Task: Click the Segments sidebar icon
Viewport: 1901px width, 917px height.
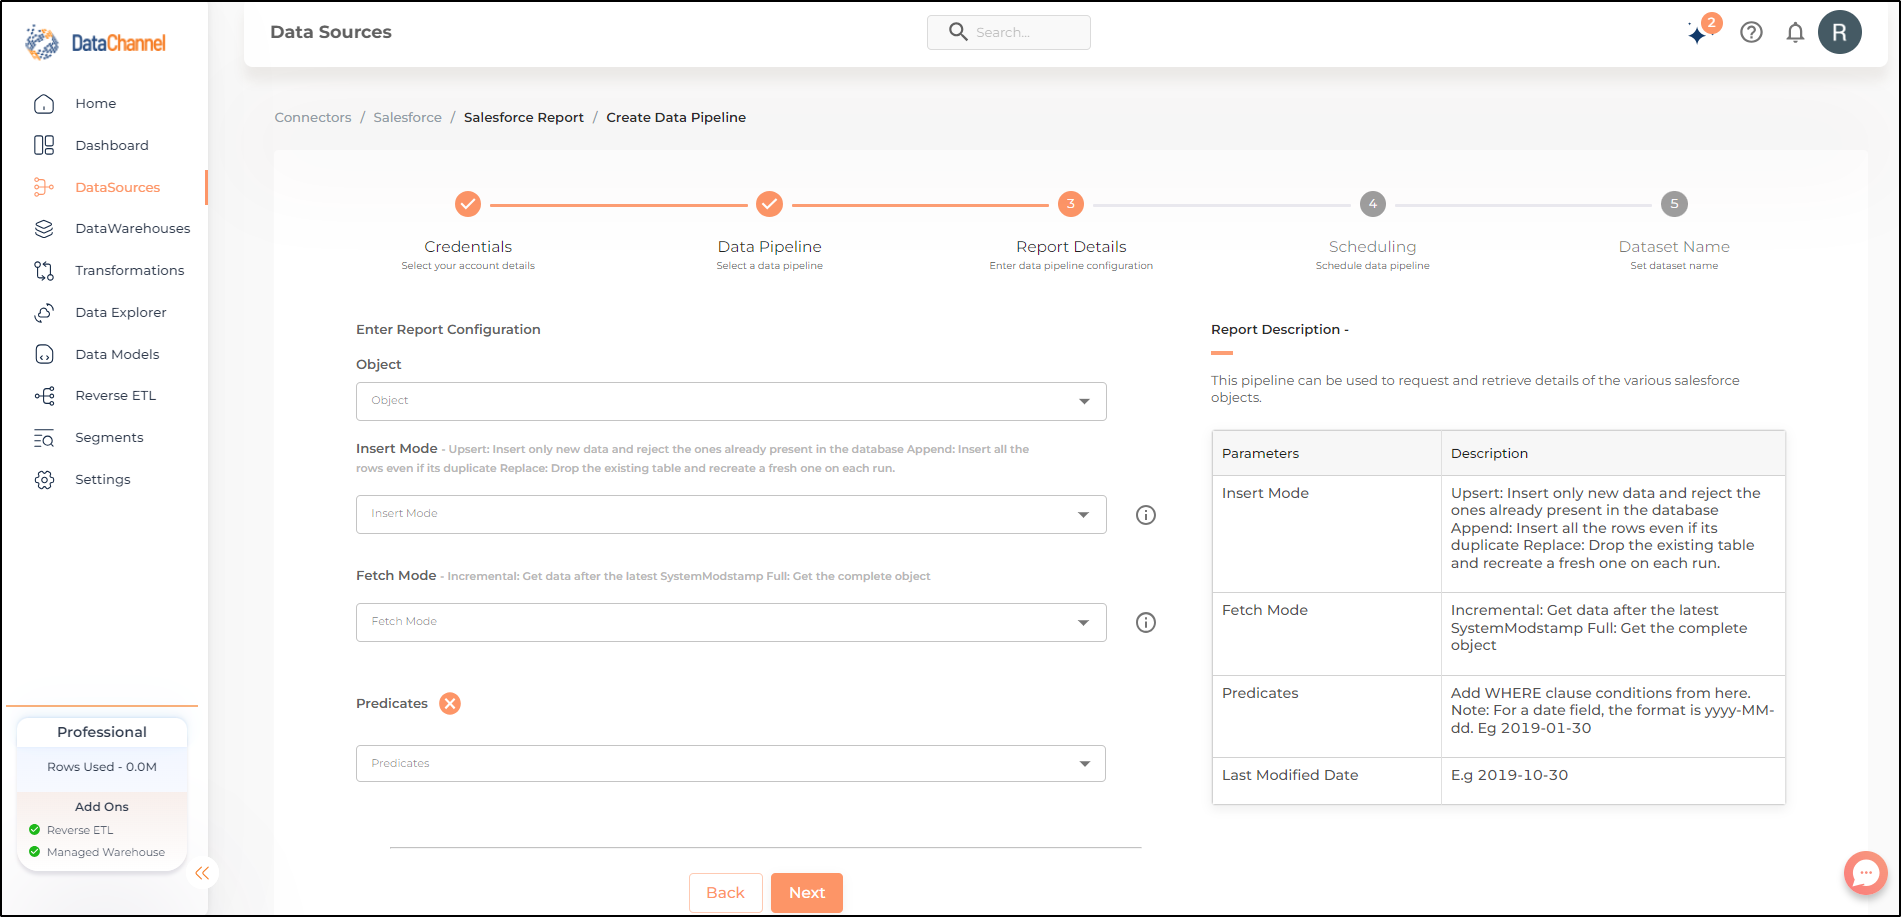Action: pyautogui.click(x=44, y=438)
